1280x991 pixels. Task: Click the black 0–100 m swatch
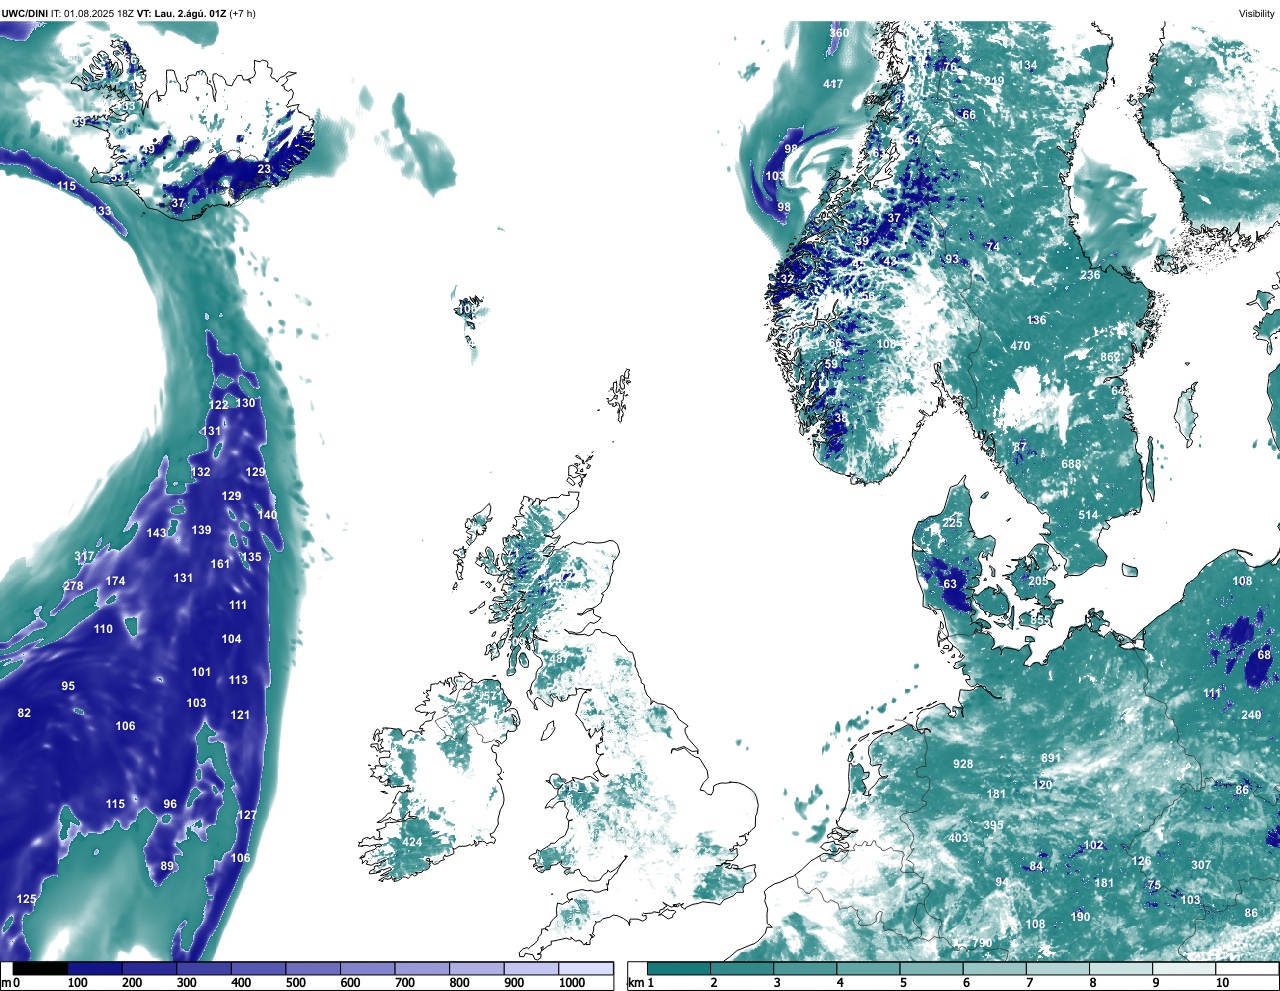pos(41,969)
